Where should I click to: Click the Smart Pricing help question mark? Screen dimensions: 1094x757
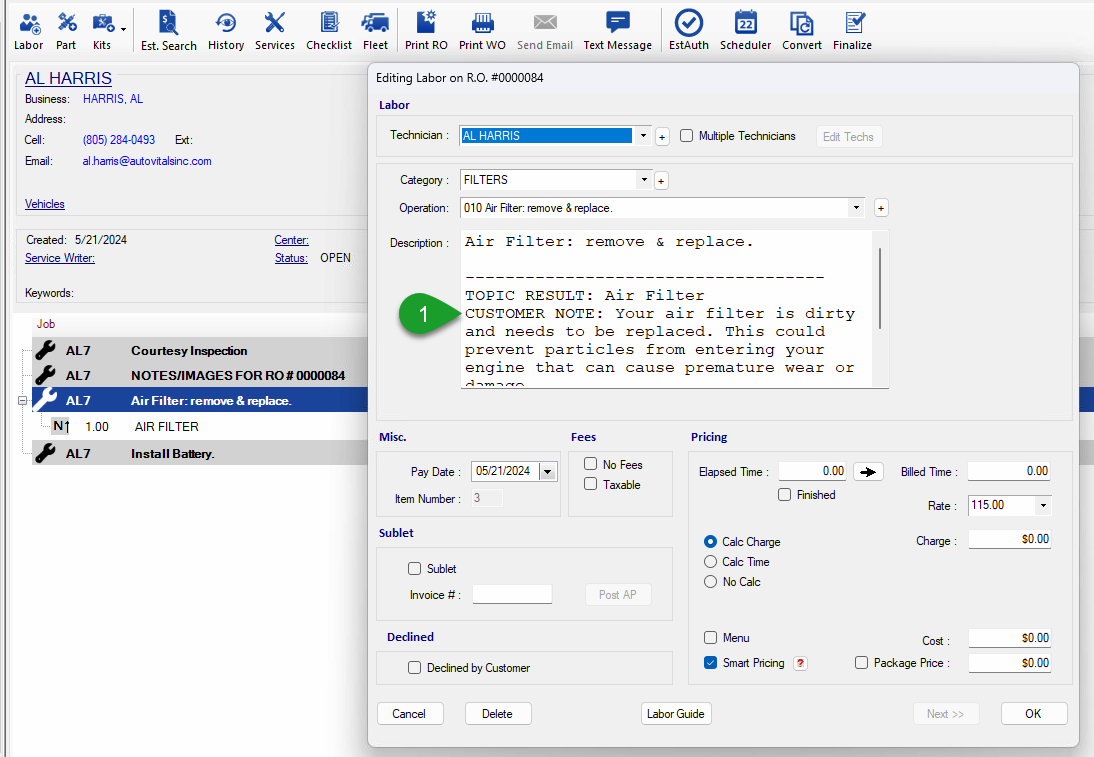click(801, 664)
